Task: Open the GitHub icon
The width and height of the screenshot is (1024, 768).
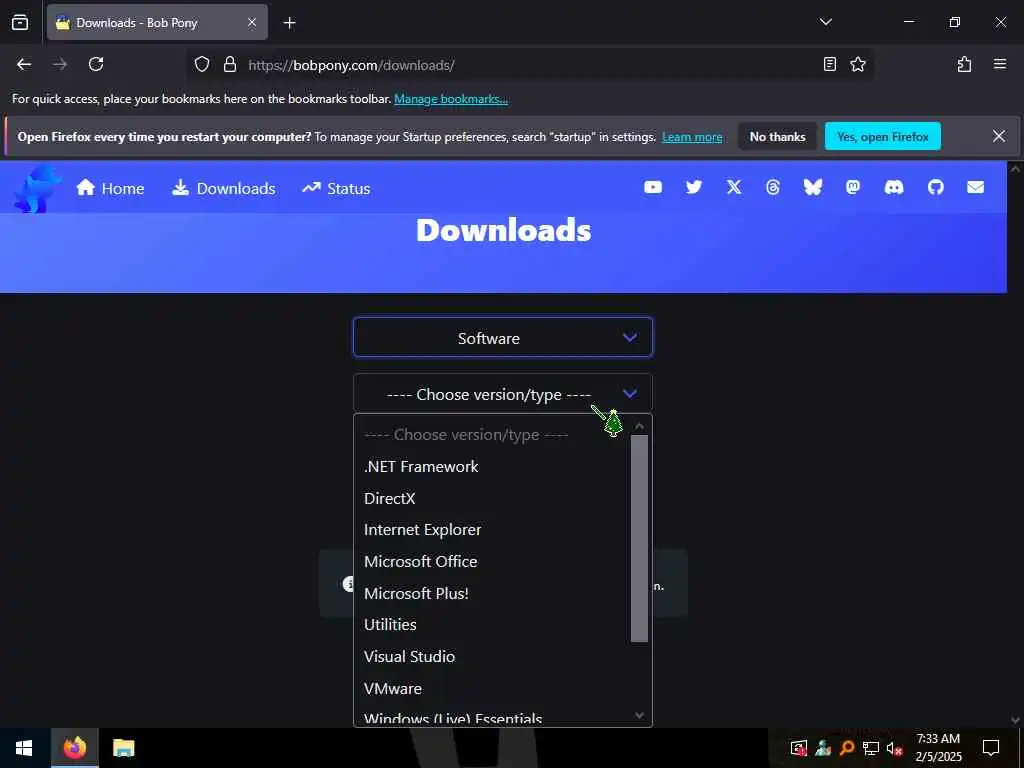Action: (x=935, y=187)
